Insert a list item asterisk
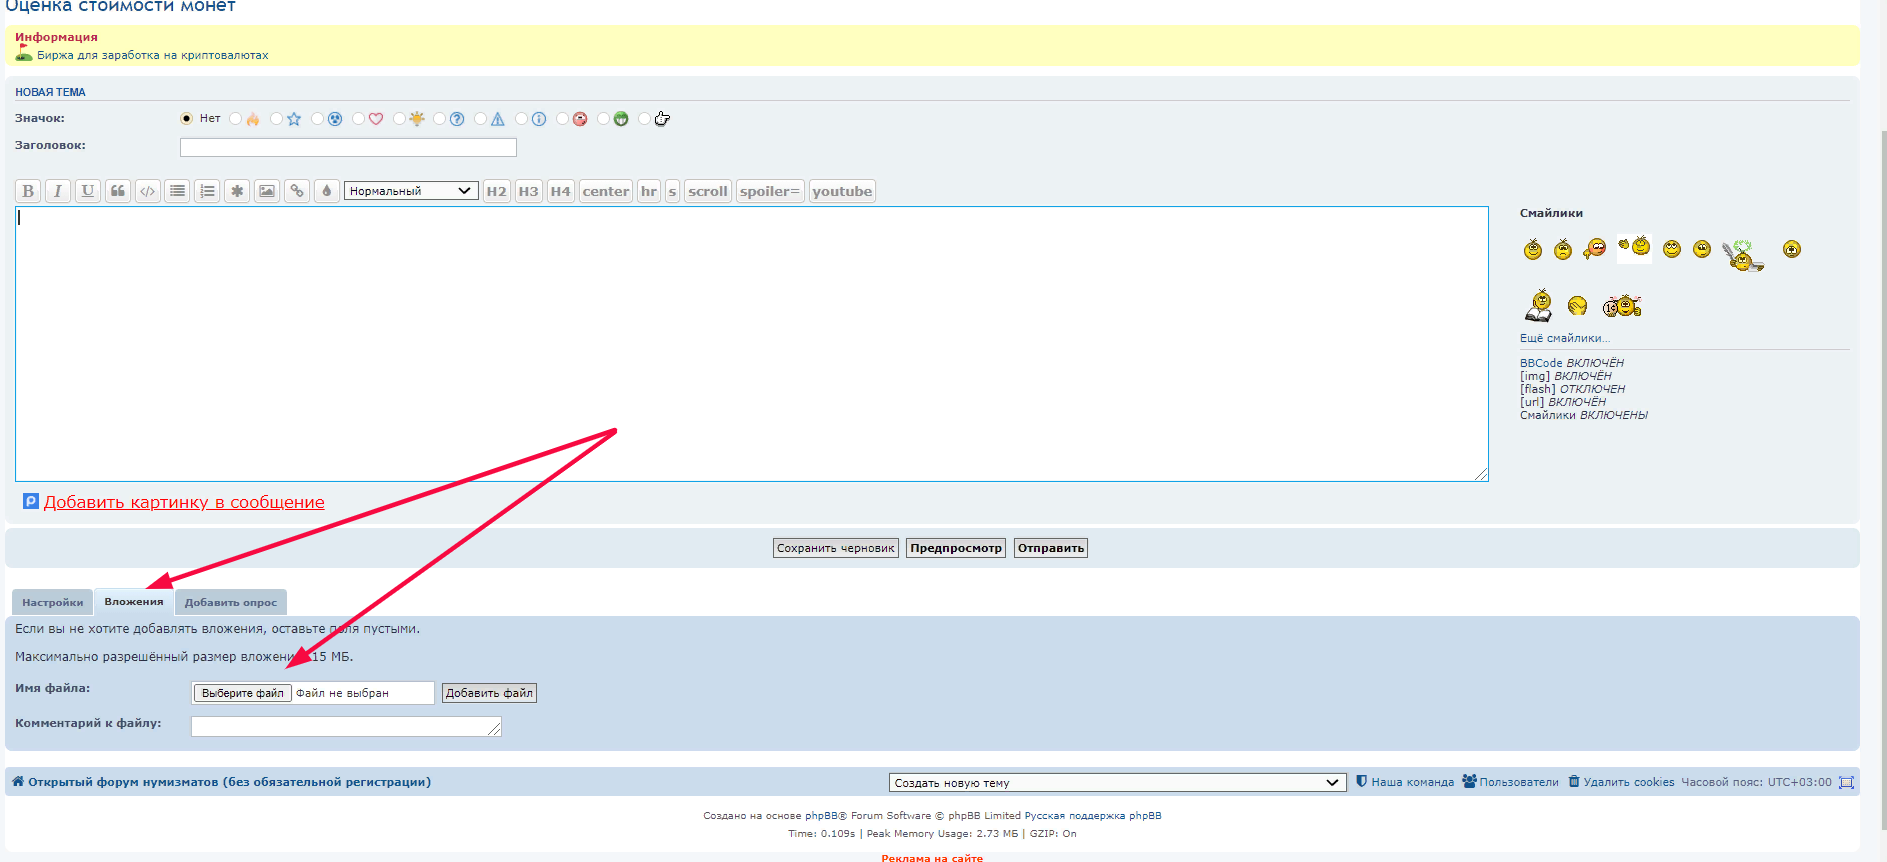The width and height of the screenshot is (1887, 862). pyautogui.click(x=237, y=191)
